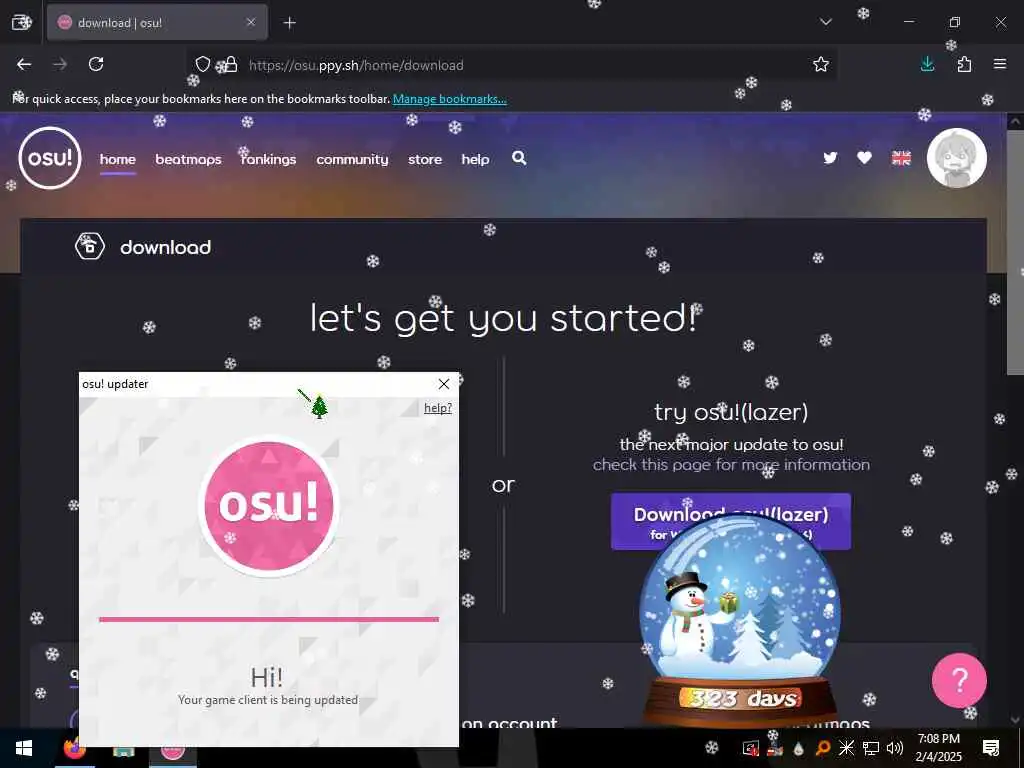Open the community menu item
The height and width of the screenshot is (768, 1024).
(x=352, y=159)
